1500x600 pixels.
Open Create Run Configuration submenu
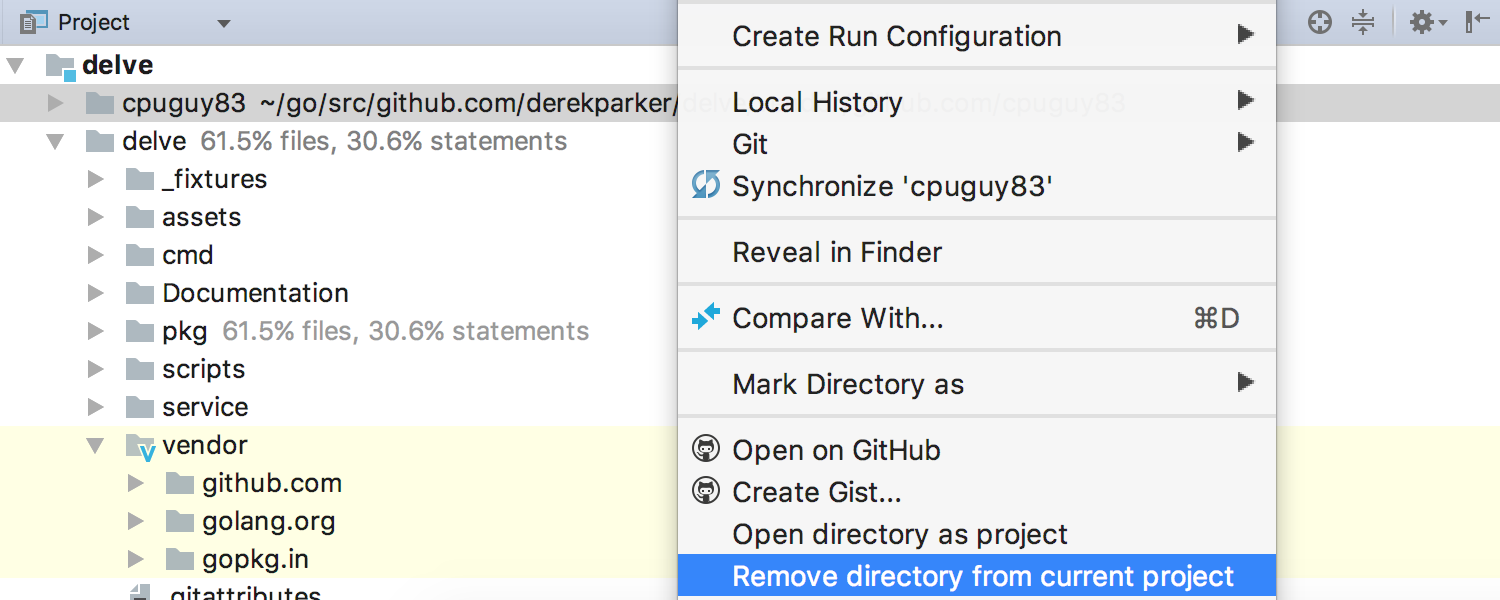pyautogui.click(x=977, y=36)
